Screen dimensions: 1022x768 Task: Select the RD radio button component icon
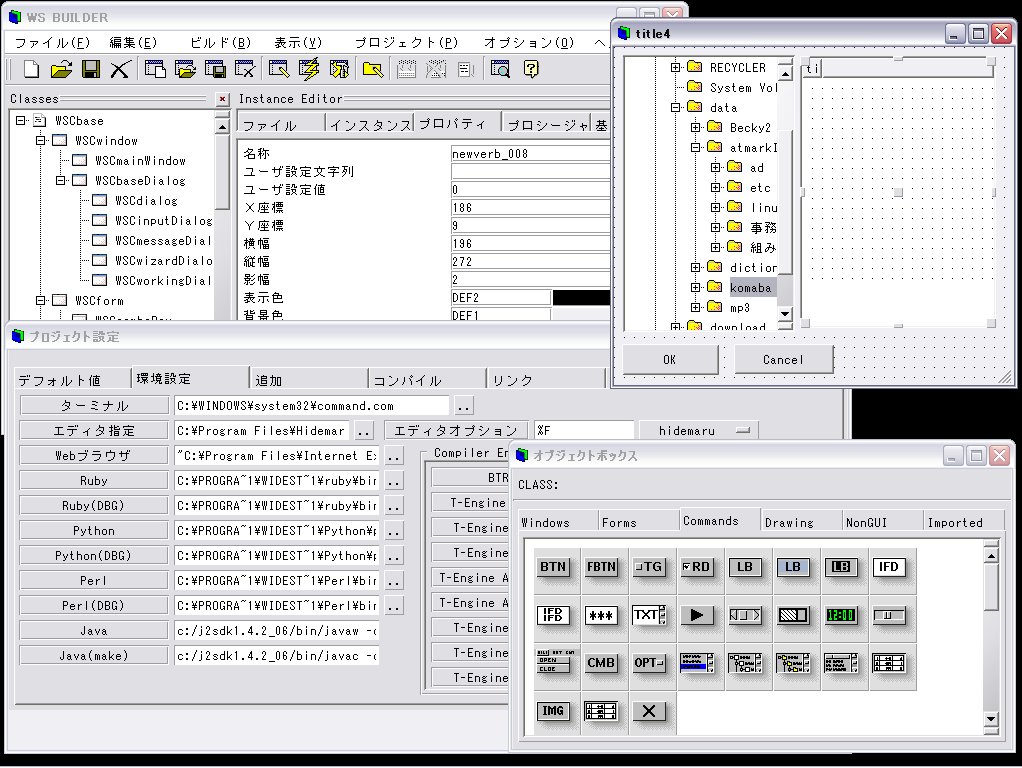(x=697, y=566)
